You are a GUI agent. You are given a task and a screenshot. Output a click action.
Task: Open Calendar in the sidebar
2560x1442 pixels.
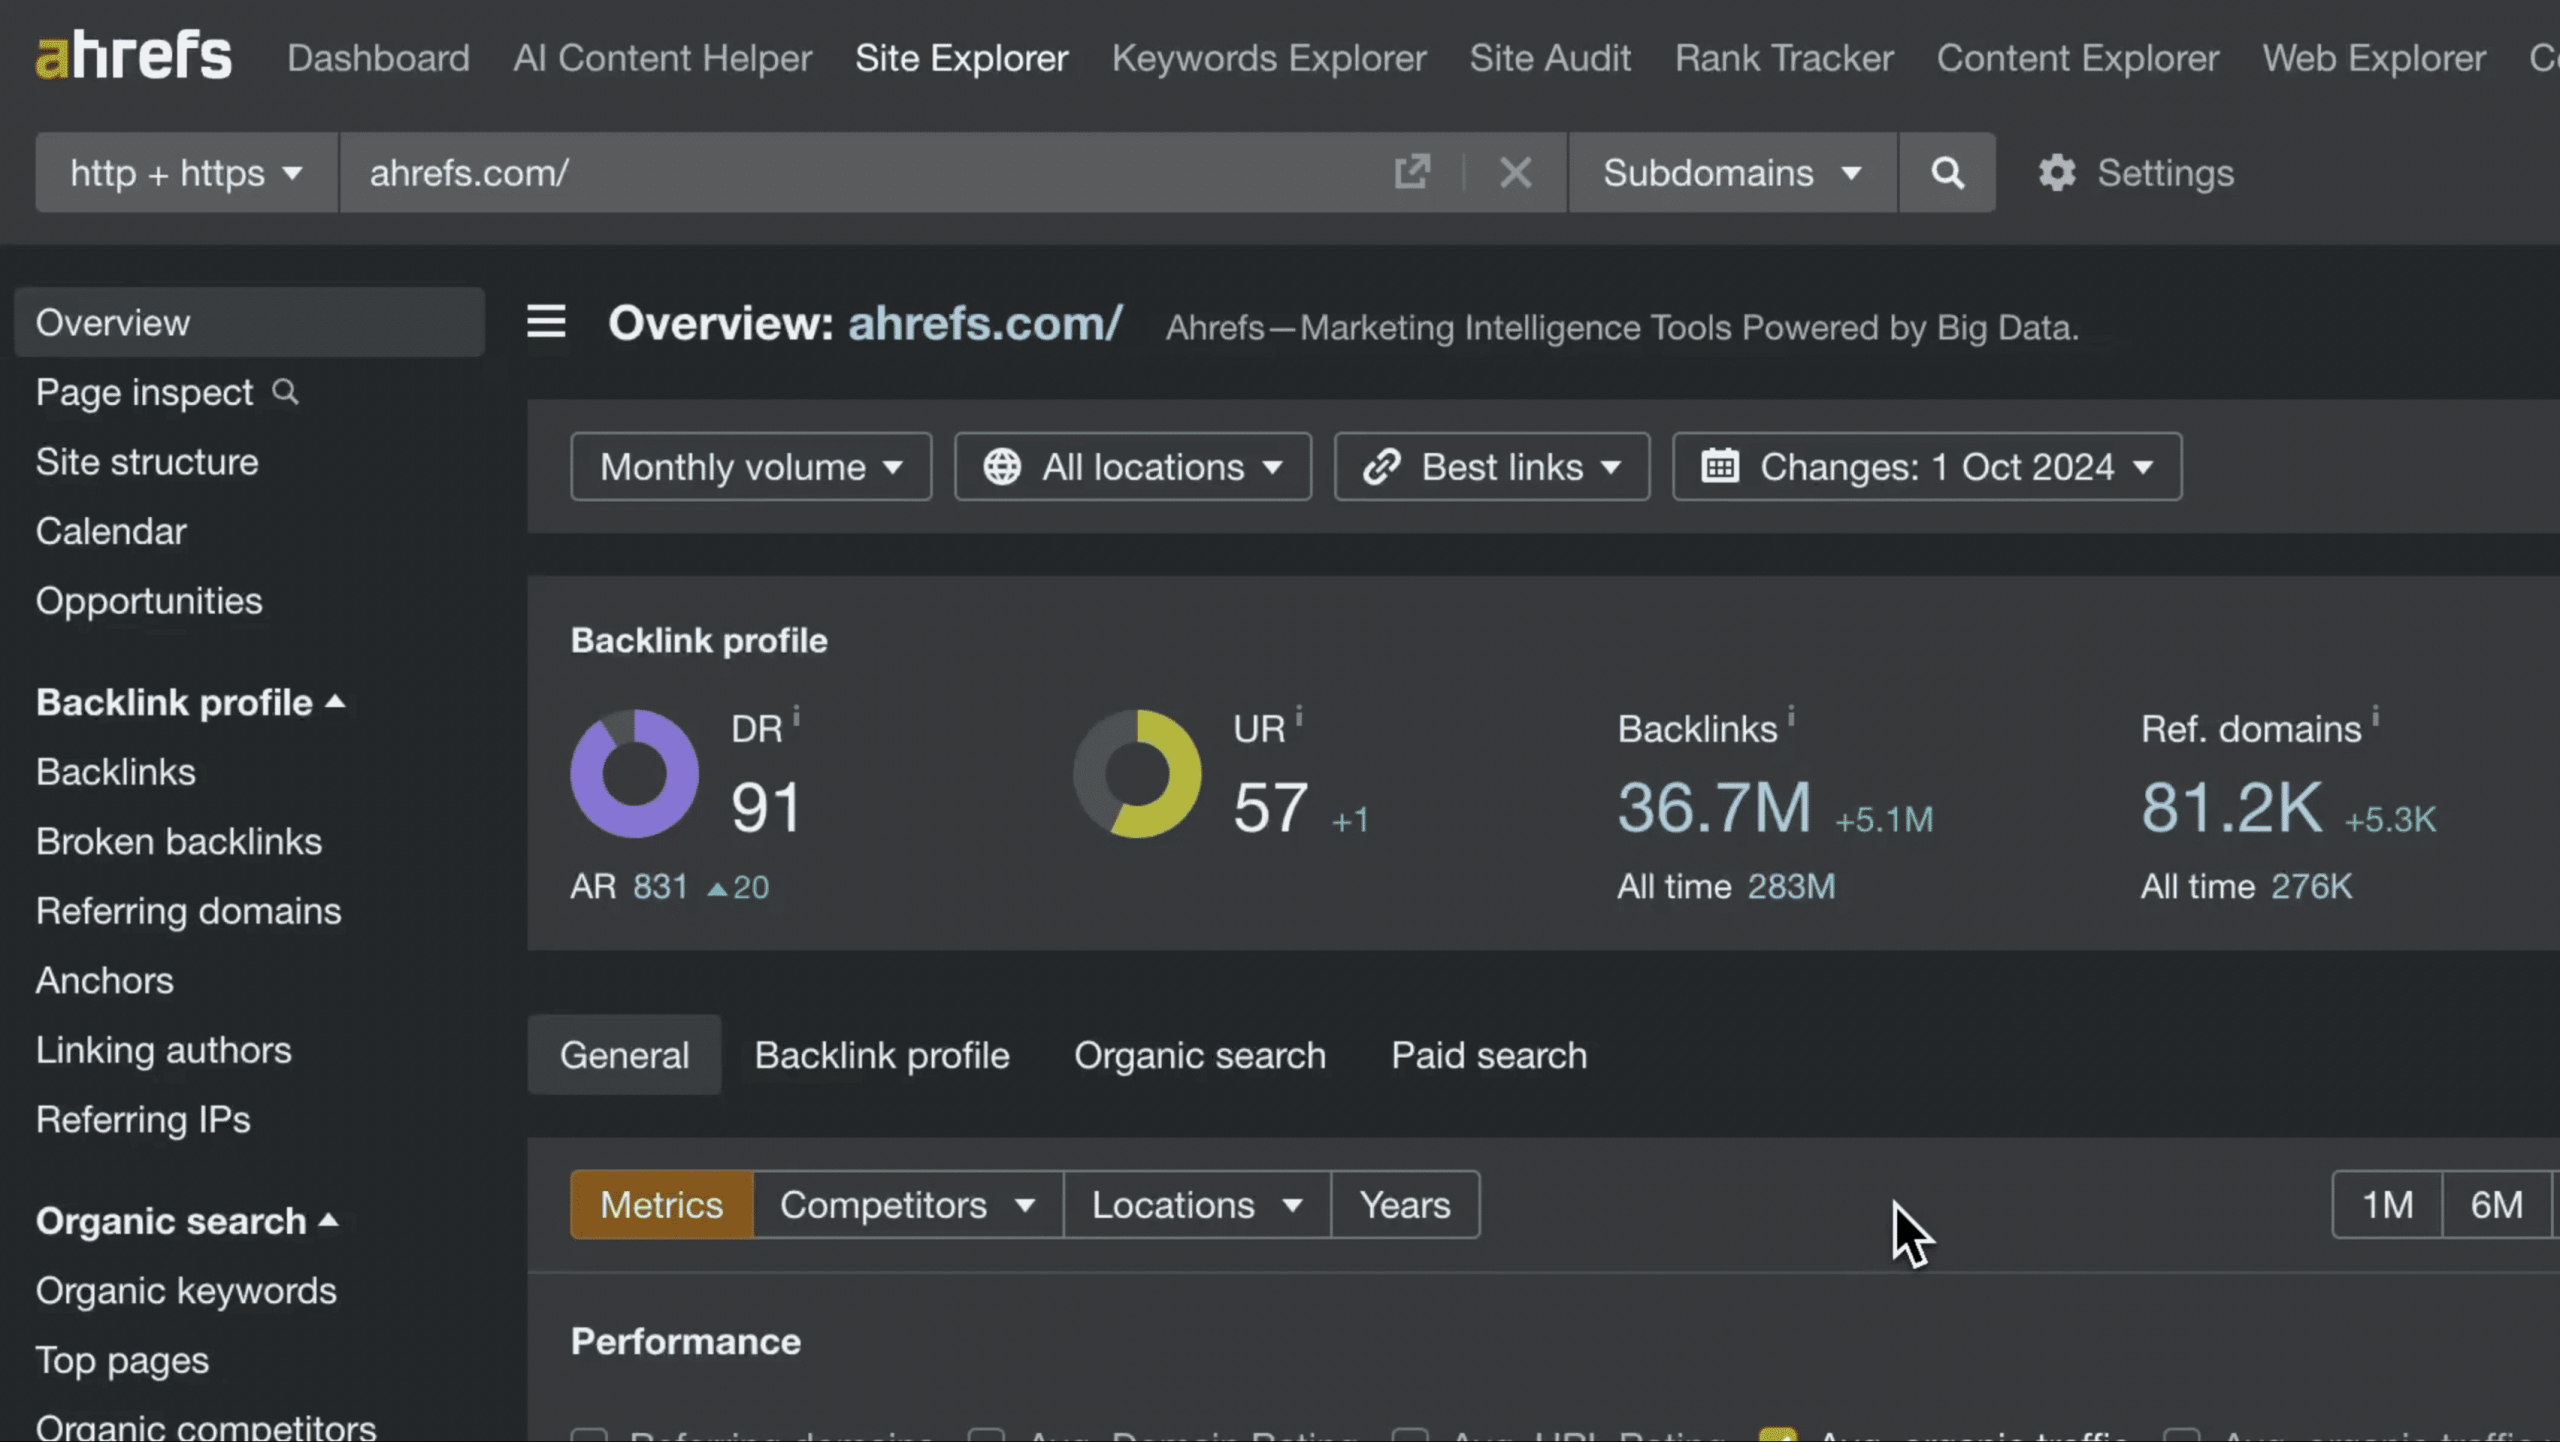click(111, 531)
